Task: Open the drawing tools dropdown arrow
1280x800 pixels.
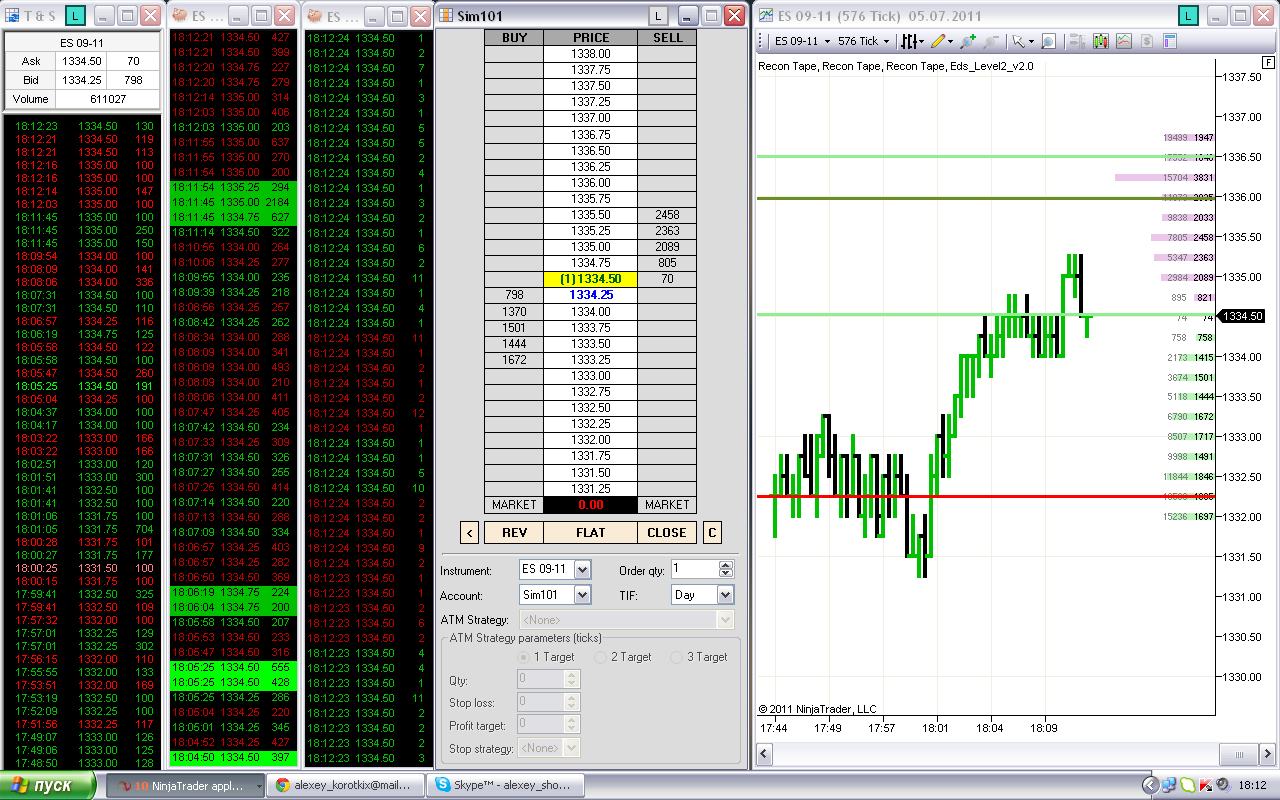Action: point(950,42)
